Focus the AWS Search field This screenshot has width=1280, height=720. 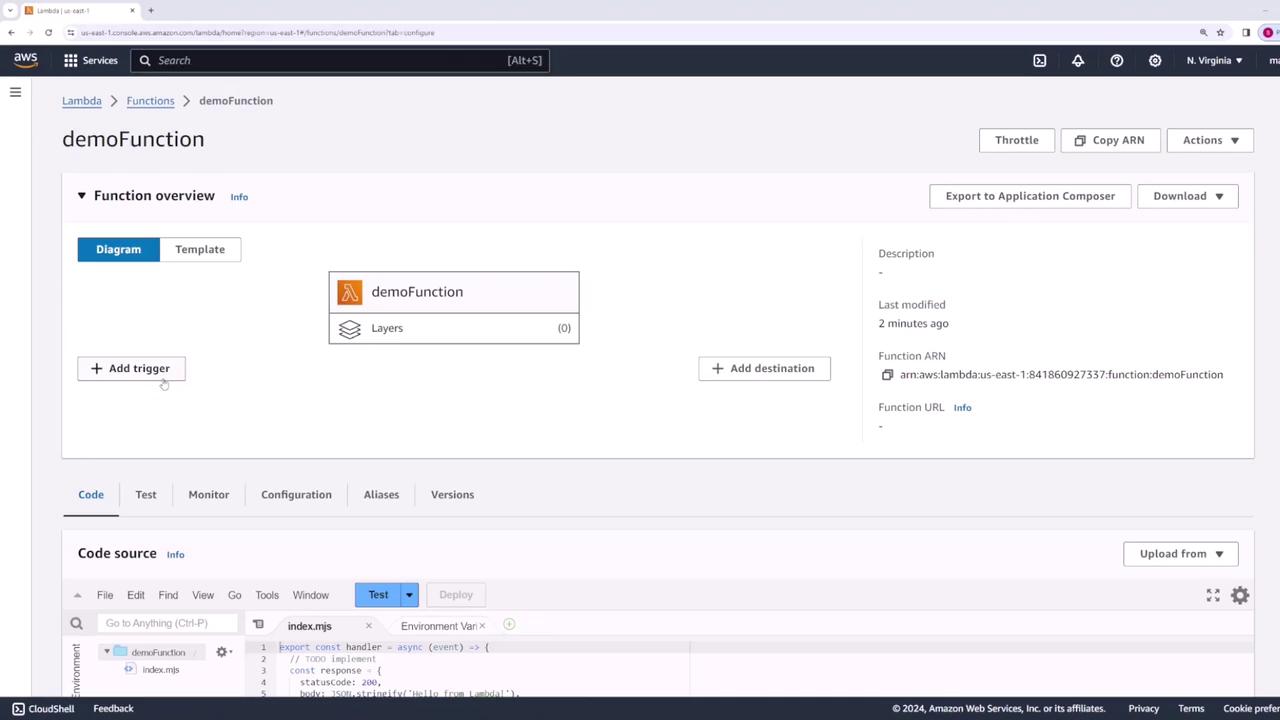[339, 60]
